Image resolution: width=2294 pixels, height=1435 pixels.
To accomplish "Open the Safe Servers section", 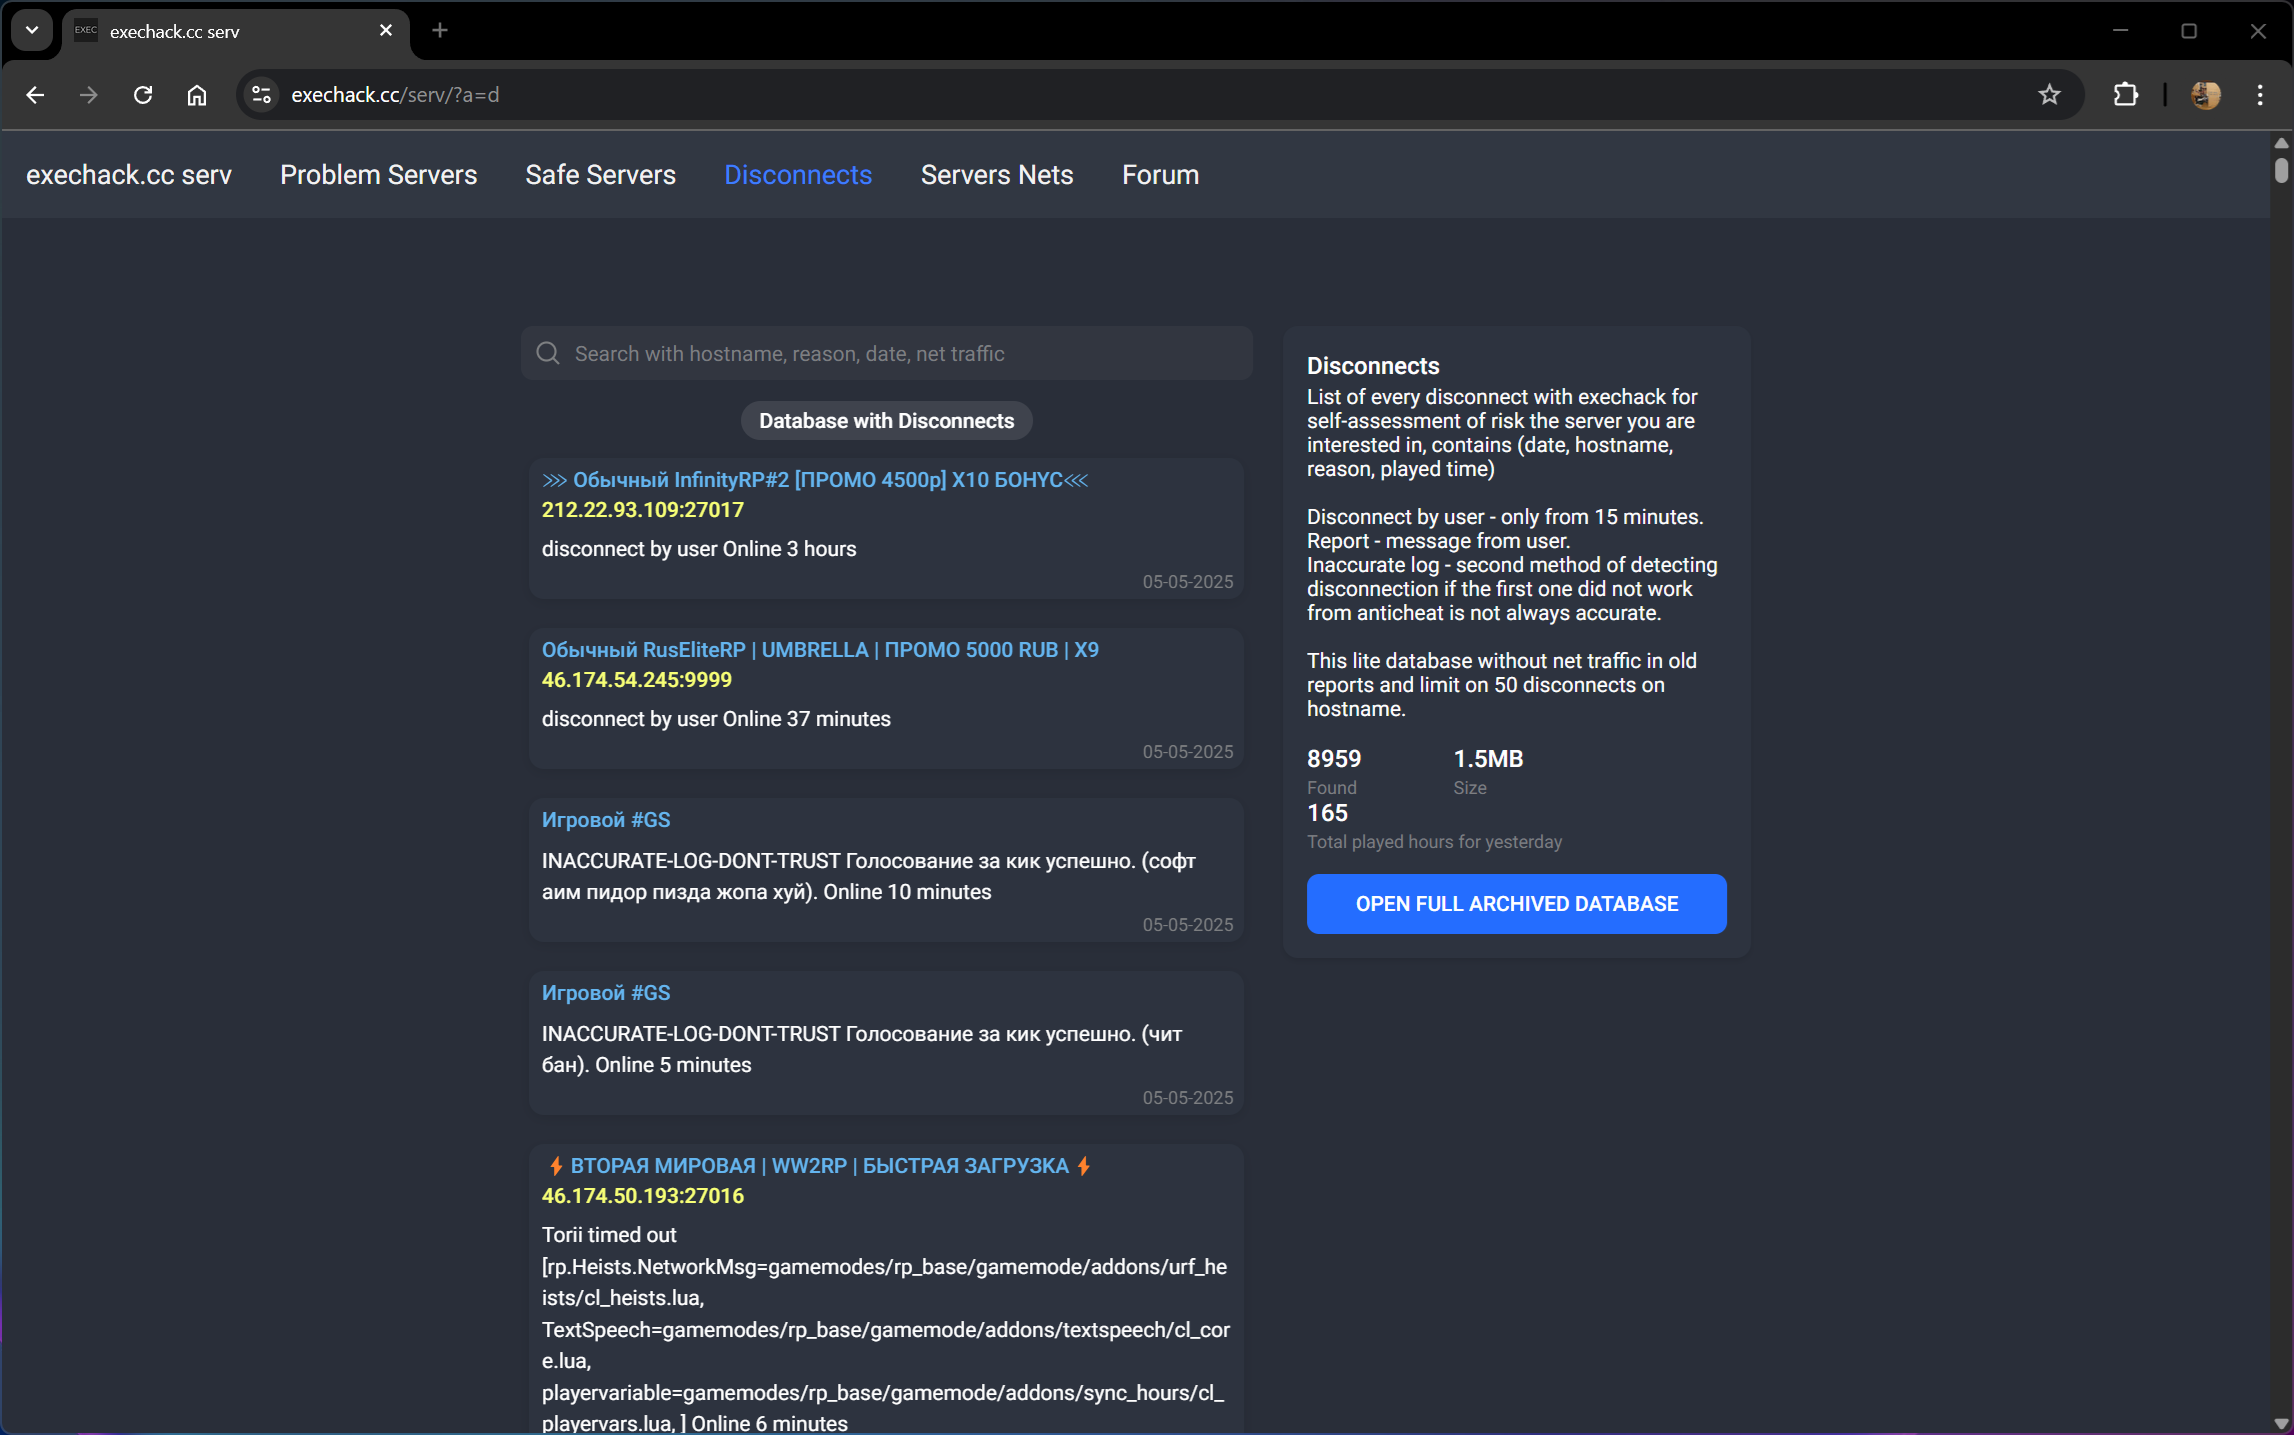I will click(x=601, y=175).
